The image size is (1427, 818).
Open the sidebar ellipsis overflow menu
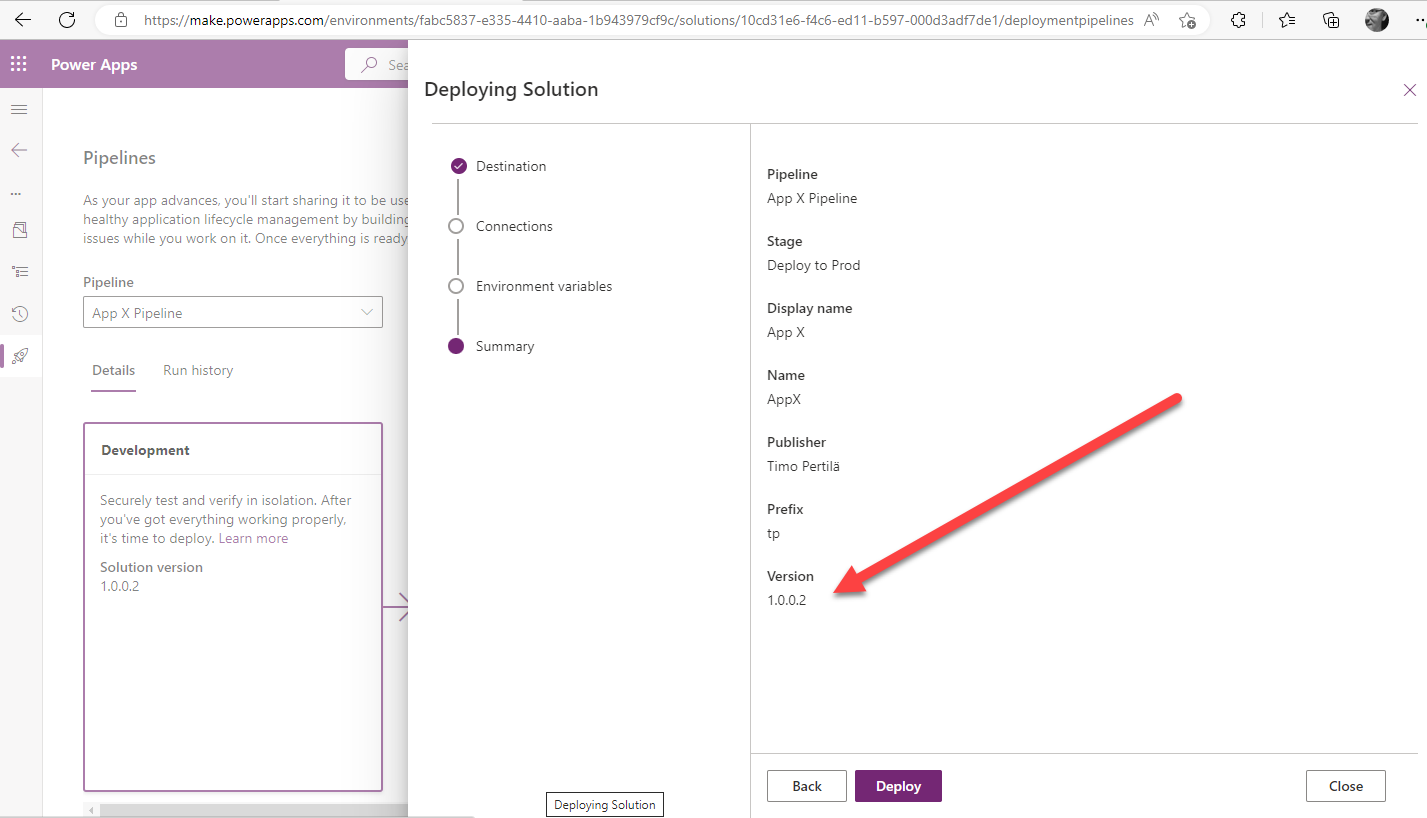pos(16,193)
